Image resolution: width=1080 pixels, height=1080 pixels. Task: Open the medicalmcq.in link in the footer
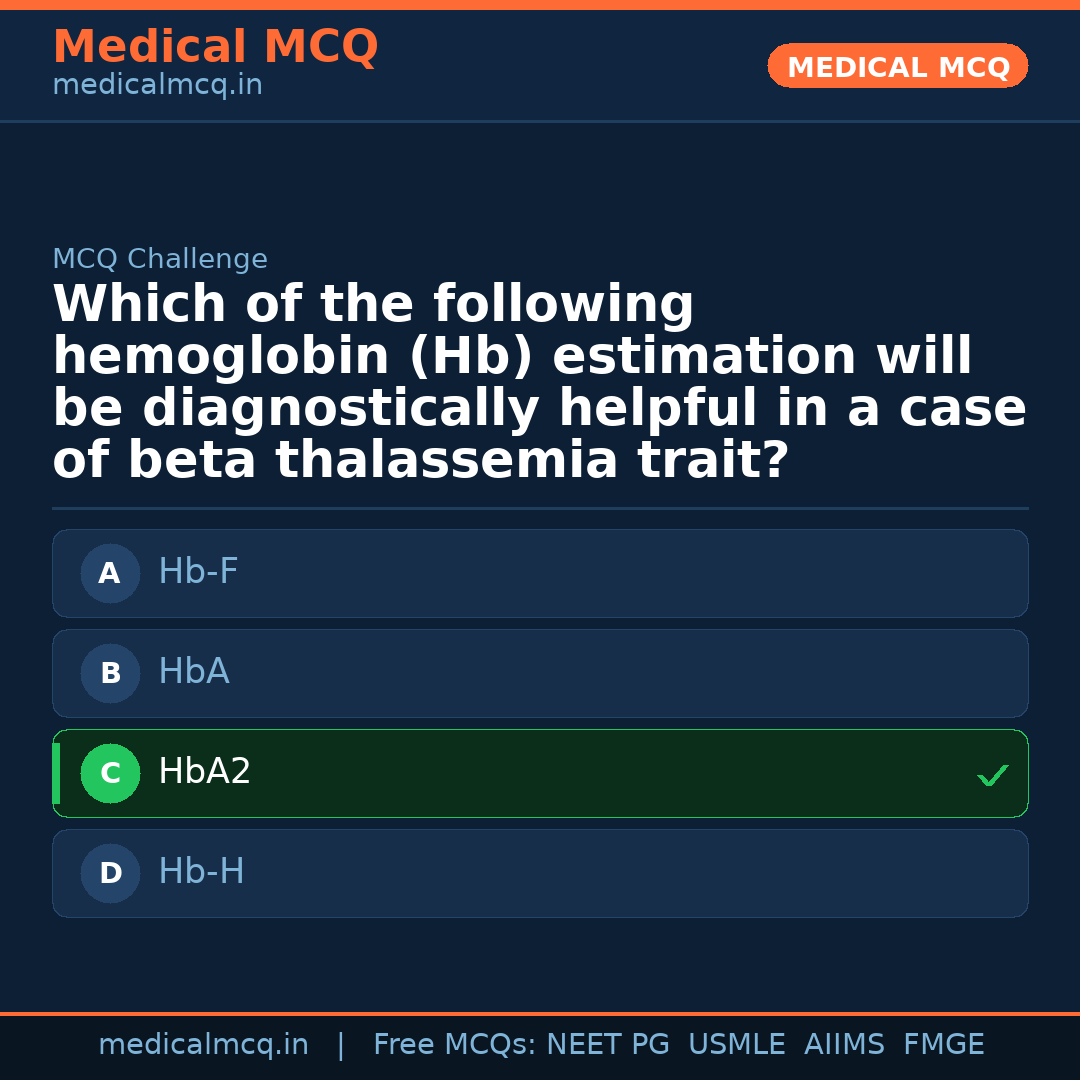click(x=203, y=1045)
